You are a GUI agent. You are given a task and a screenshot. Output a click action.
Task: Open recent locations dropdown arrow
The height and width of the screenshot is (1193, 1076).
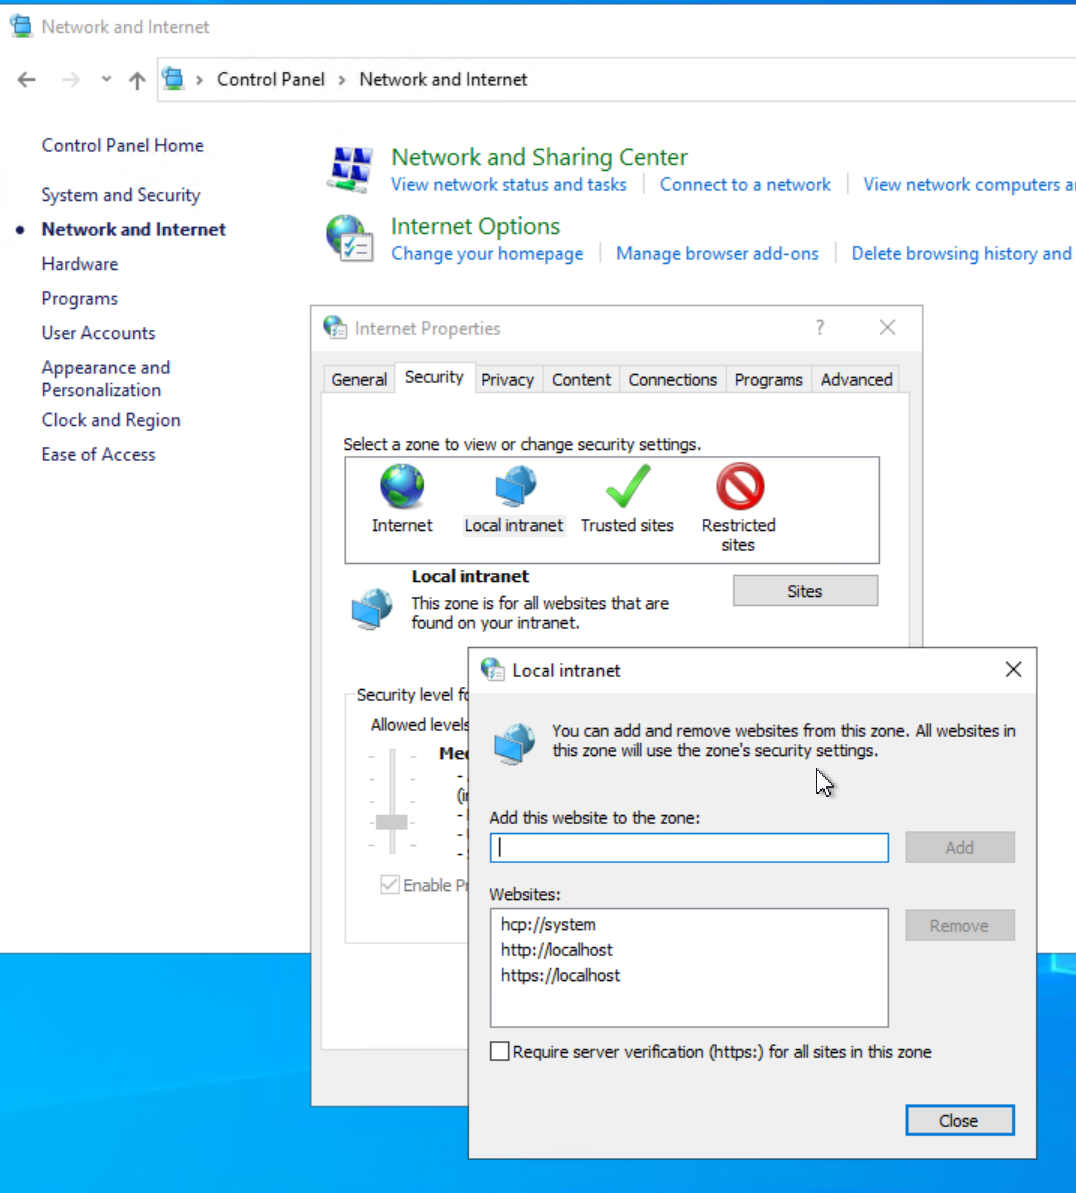(106, 80)
